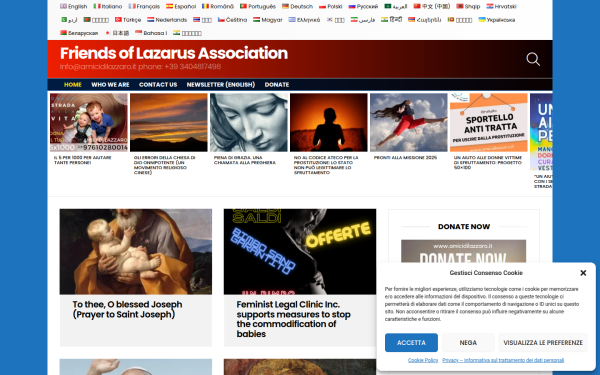Screen dimensions: 600x375
Task: Open sunset 'Gli errori della Chiesa' thumbnail
Action: (x=169, y=122)
